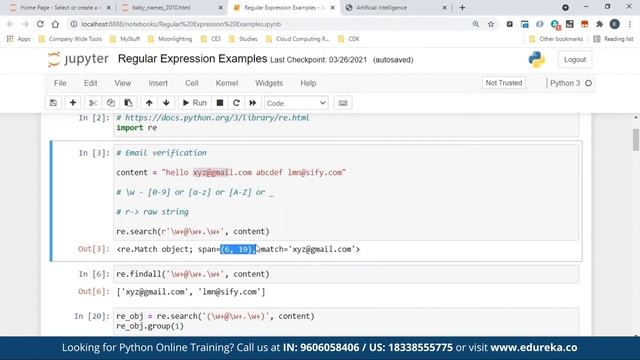Go back in browser history
The width and height of the screenshot is (640, 360).
point(11,24)
